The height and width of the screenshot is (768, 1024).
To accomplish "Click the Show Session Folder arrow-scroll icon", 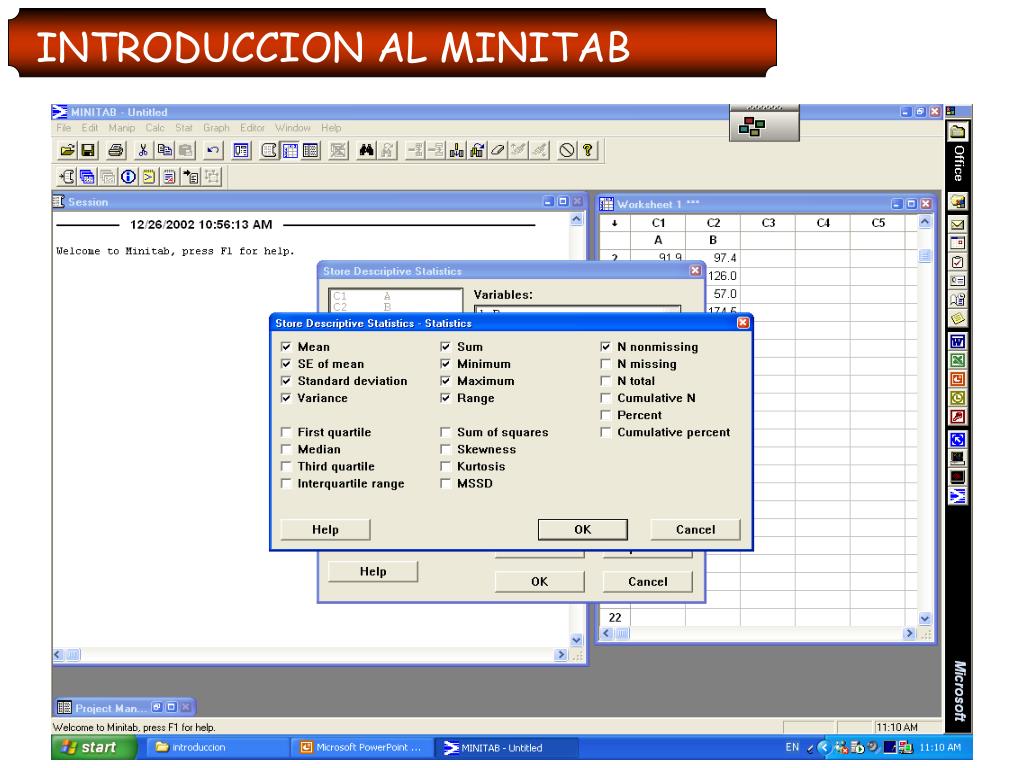I will tap(67, 176).
